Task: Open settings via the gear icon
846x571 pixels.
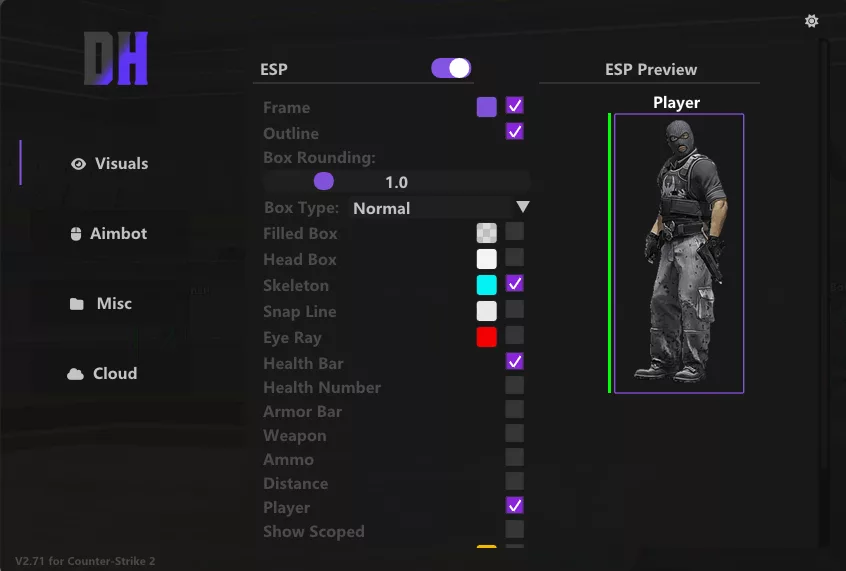Action: tap(811, 21)
